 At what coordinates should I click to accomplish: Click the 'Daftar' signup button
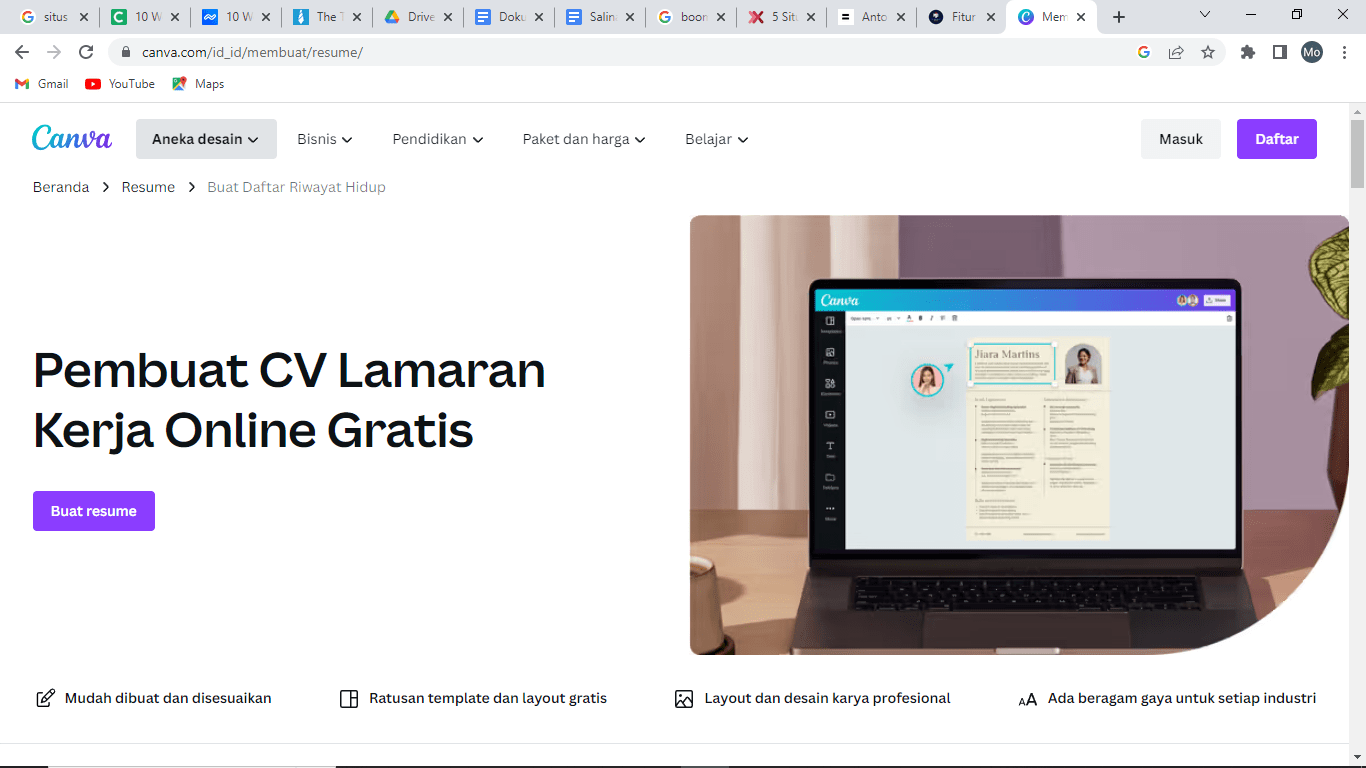1277,138
